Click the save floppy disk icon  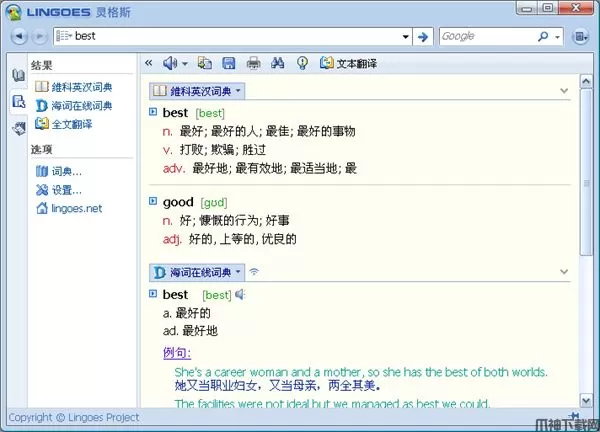point(230,63)
